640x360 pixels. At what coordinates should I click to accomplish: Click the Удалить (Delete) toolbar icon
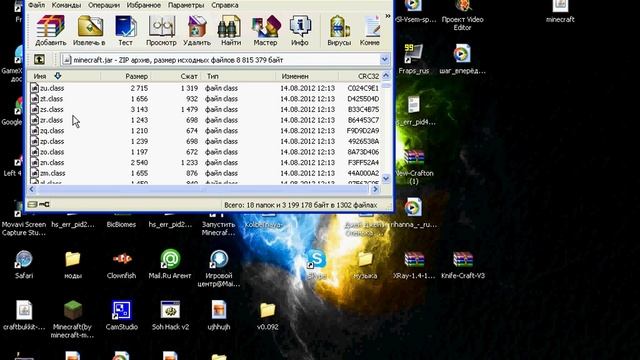tap(197, 31)
